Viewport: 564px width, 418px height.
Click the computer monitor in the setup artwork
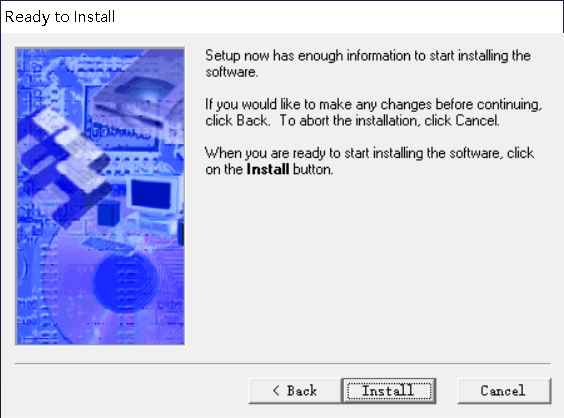coord(153,196)
